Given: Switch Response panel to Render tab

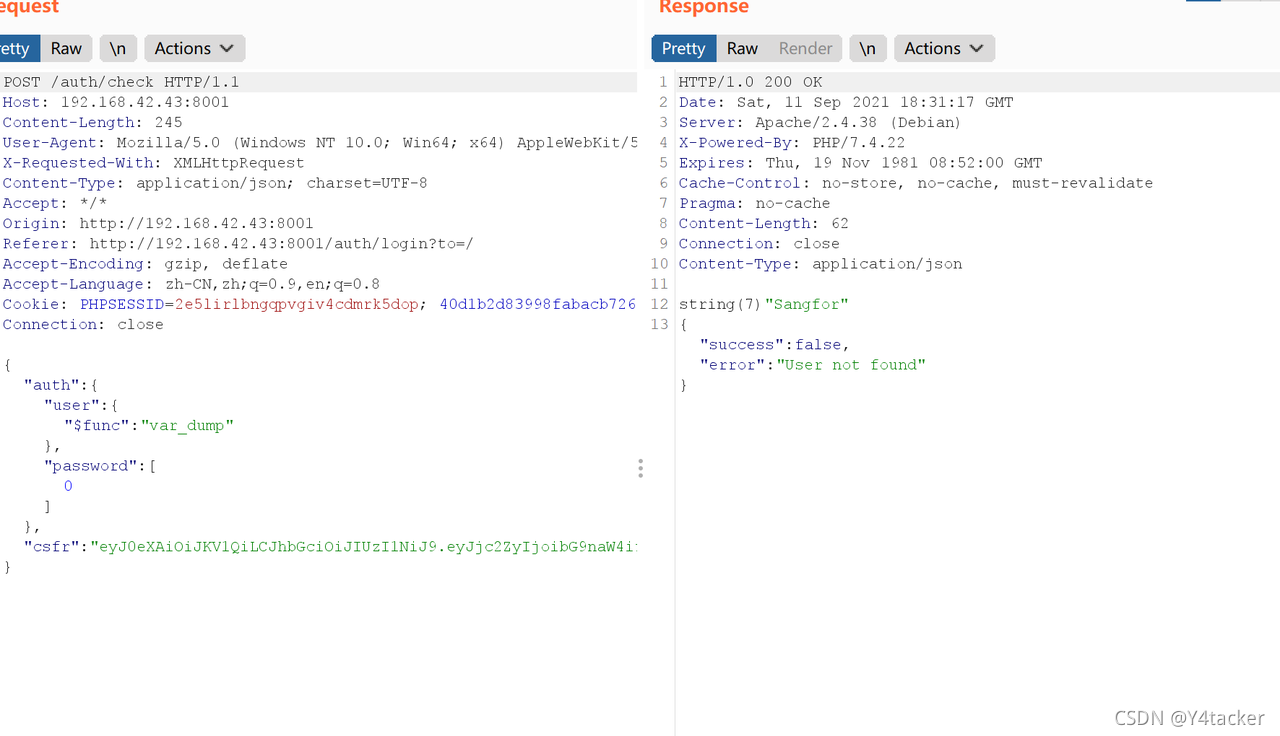Looking at the screenshot, I should coord(805,48).
